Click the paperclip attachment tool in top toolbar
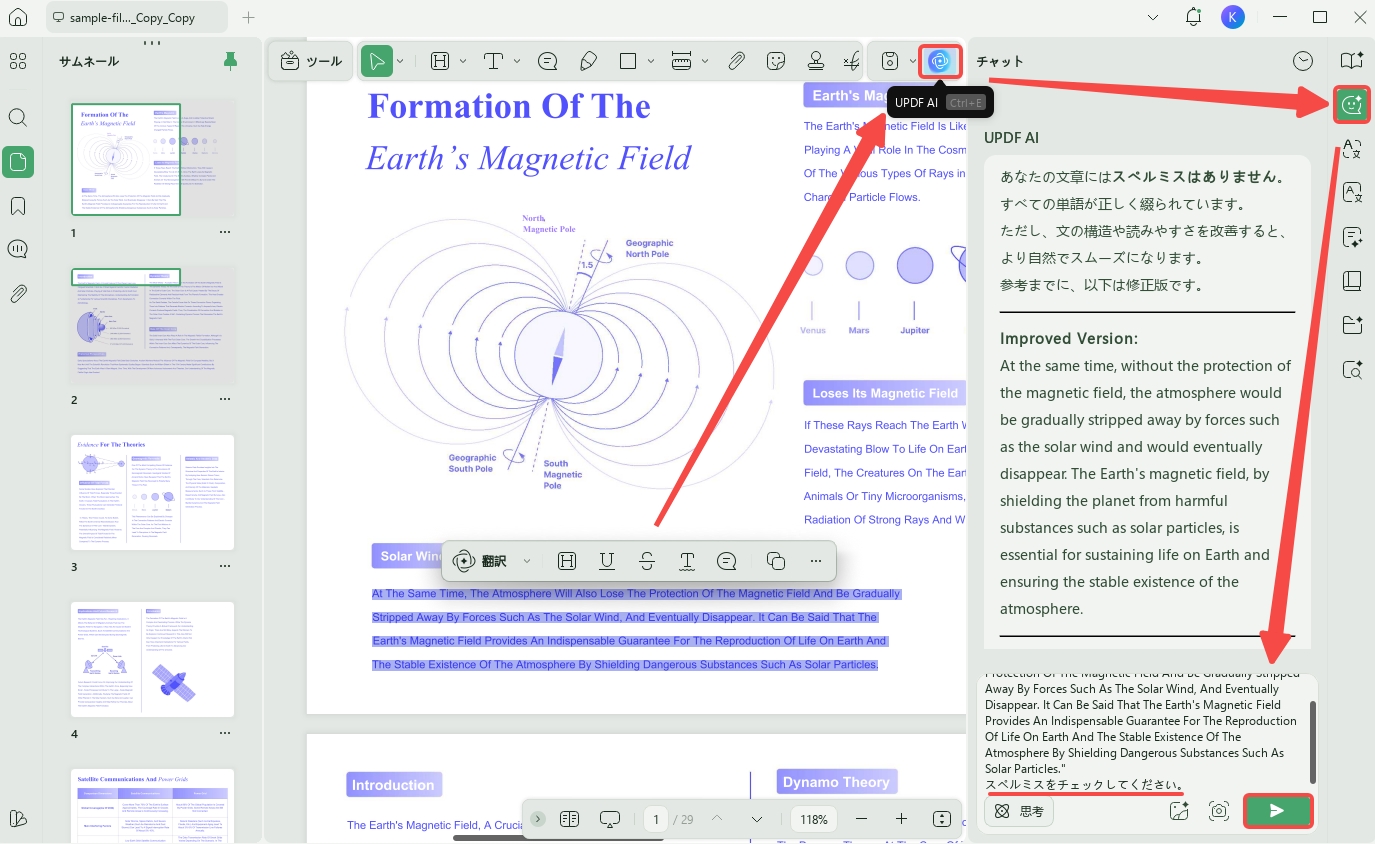Screen dimensions: 1375x844 tap(736, 61)
